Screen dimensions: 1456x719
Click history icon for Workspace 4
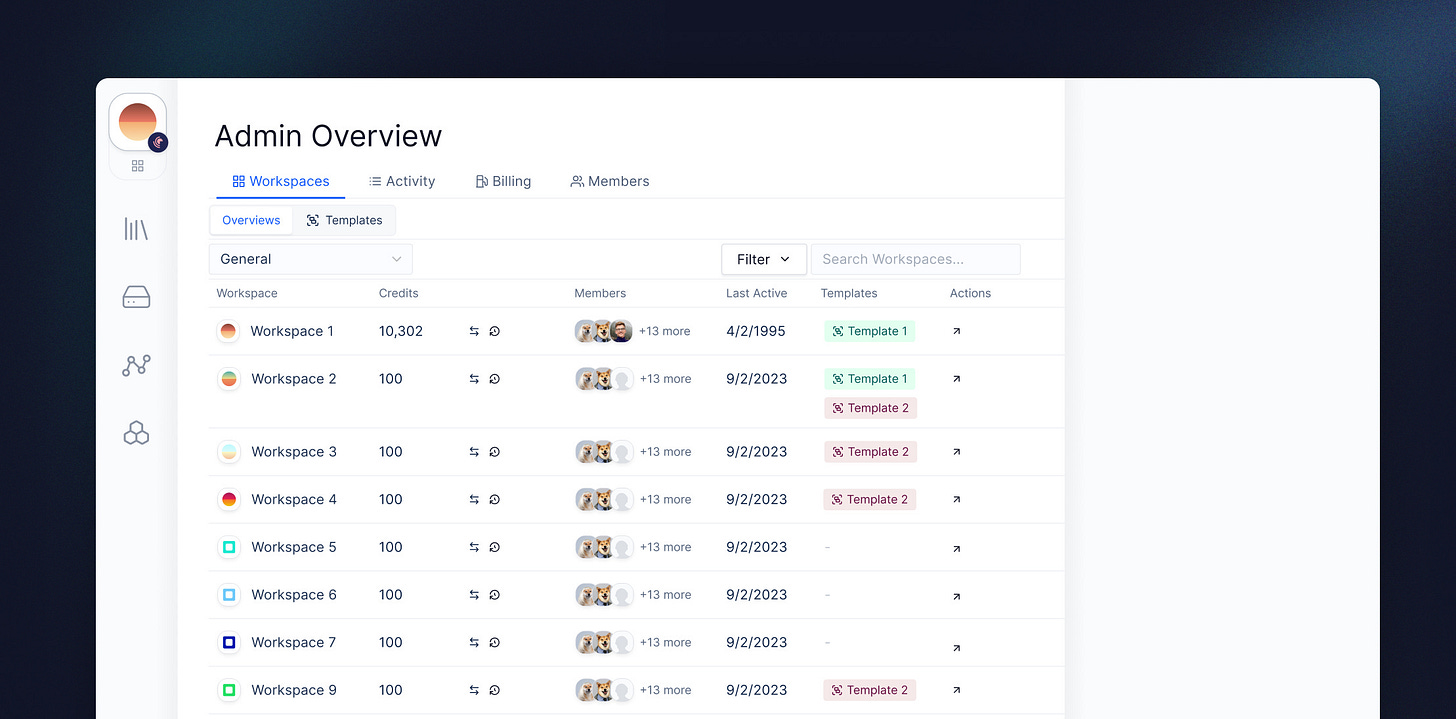[x=494, y=499]
